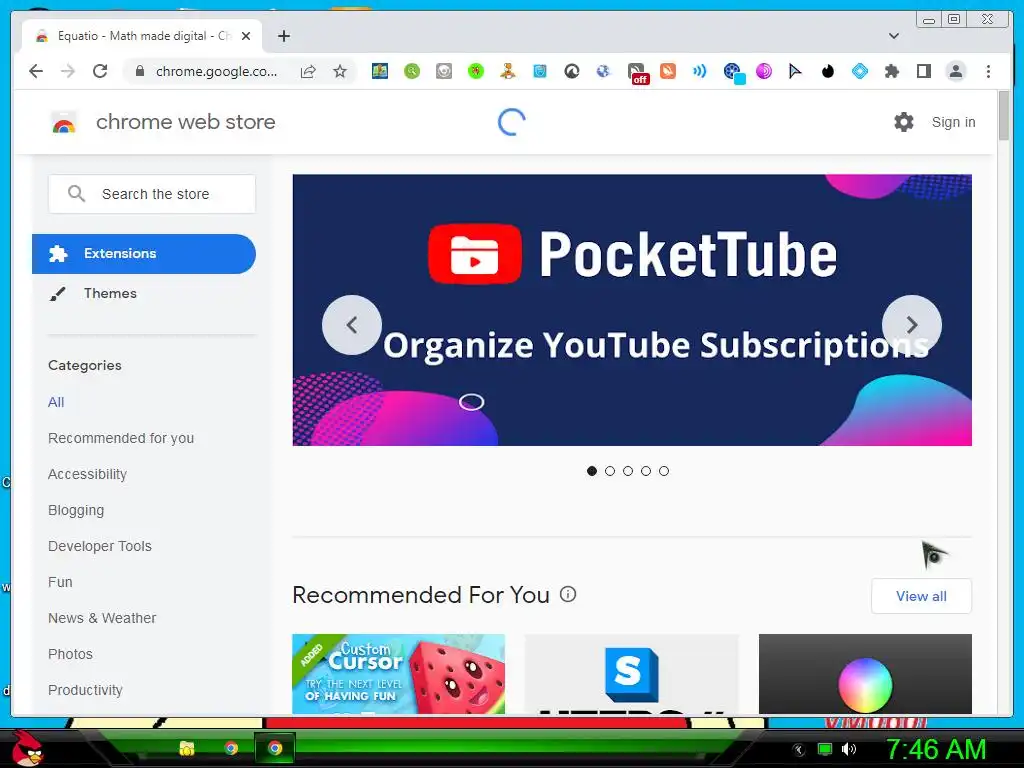Viewport: 1024px width, 768px height.
Task: Open the Productivity category
Action: click(x=86, y=690)
